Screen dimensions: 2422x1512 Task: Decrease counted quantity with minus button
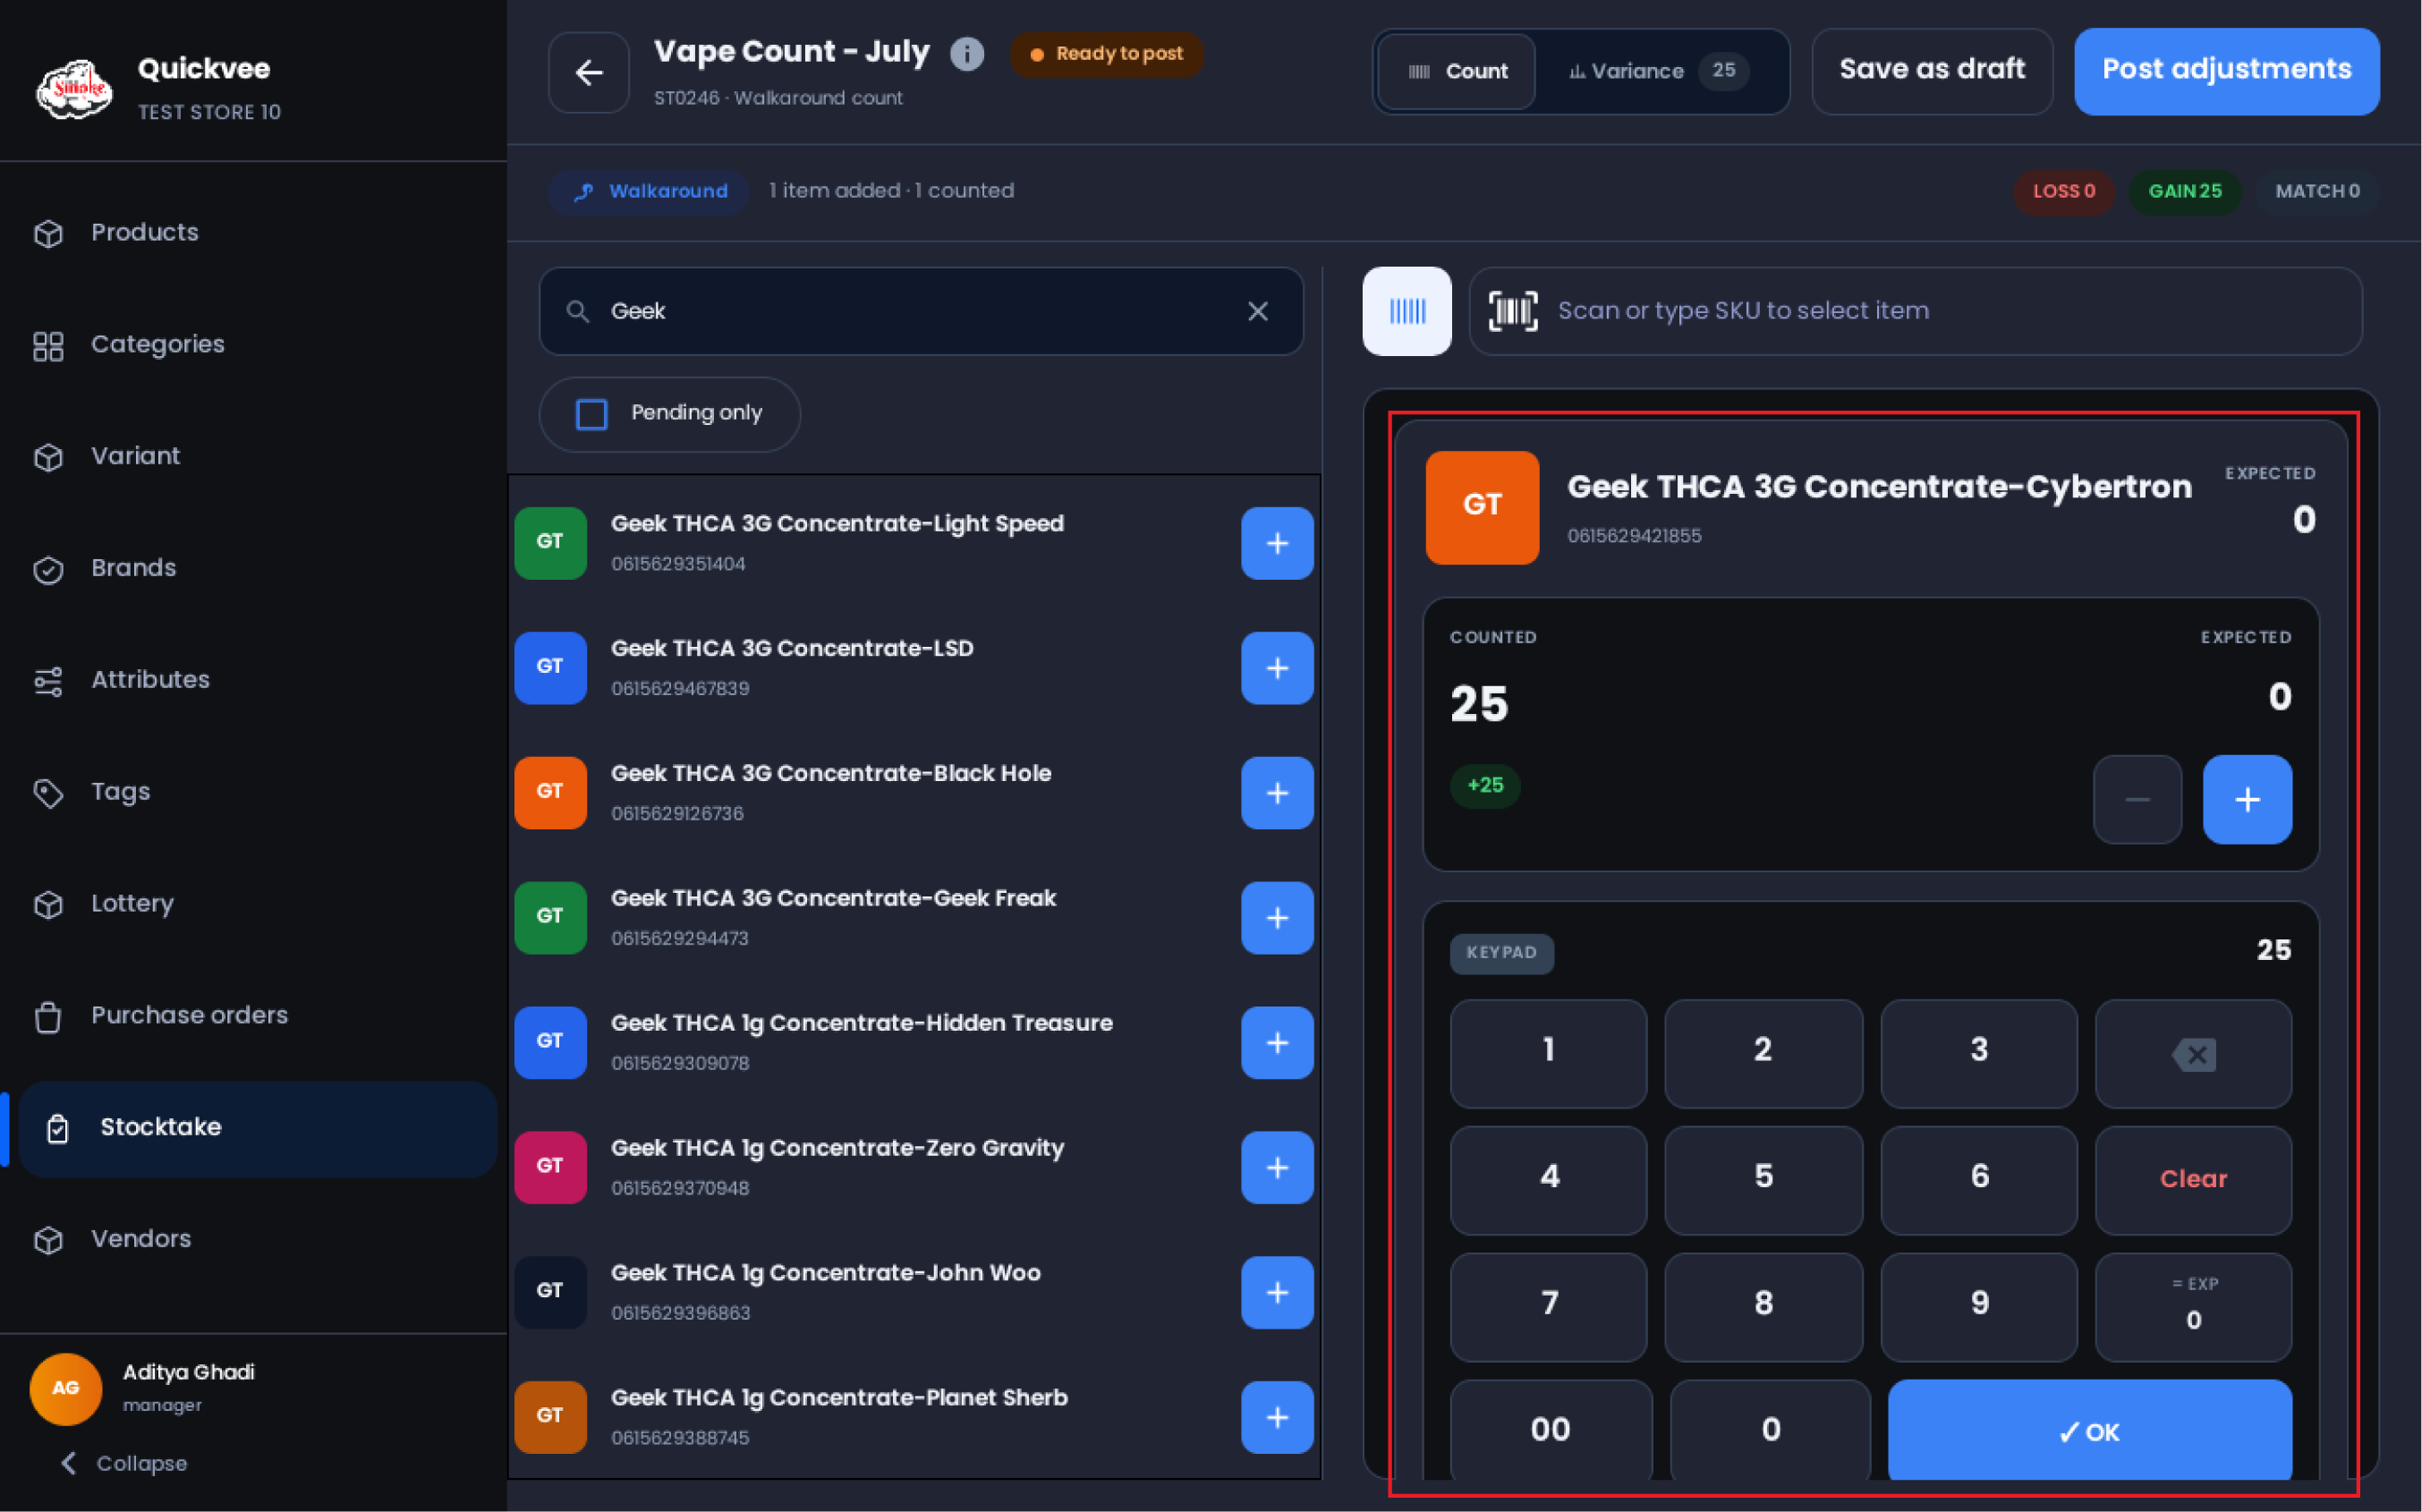coord(2137,800)
